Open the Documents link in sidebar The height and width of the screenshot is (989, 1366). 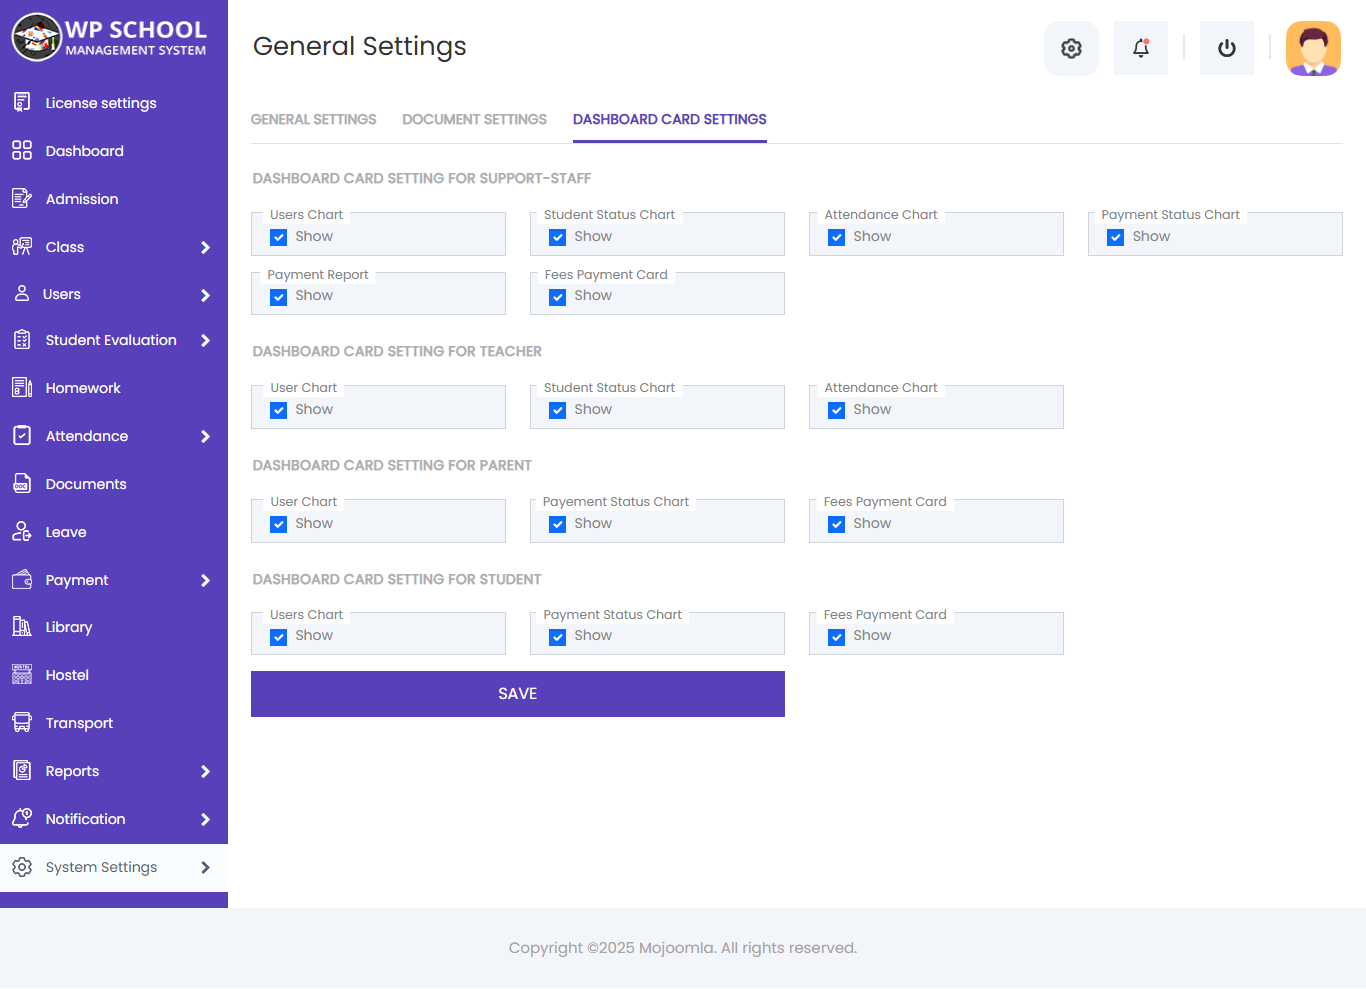(114, 484)
